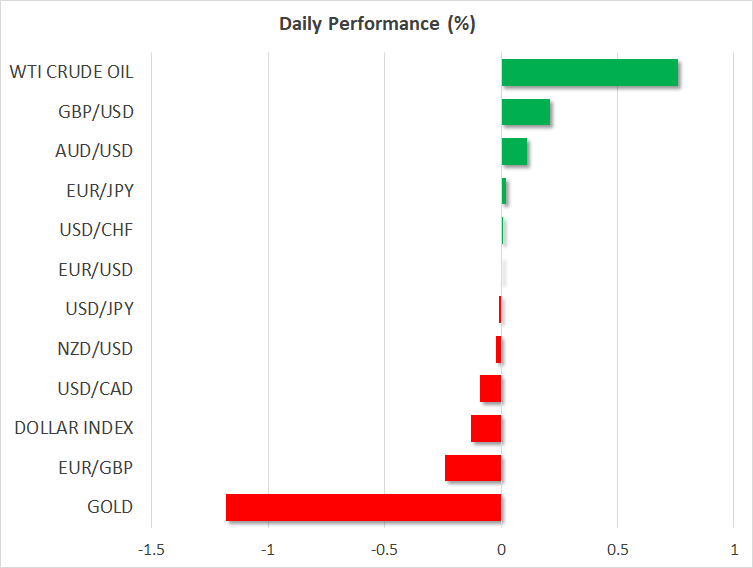Click the green GBP/USD bar

(x=525, y=112)
